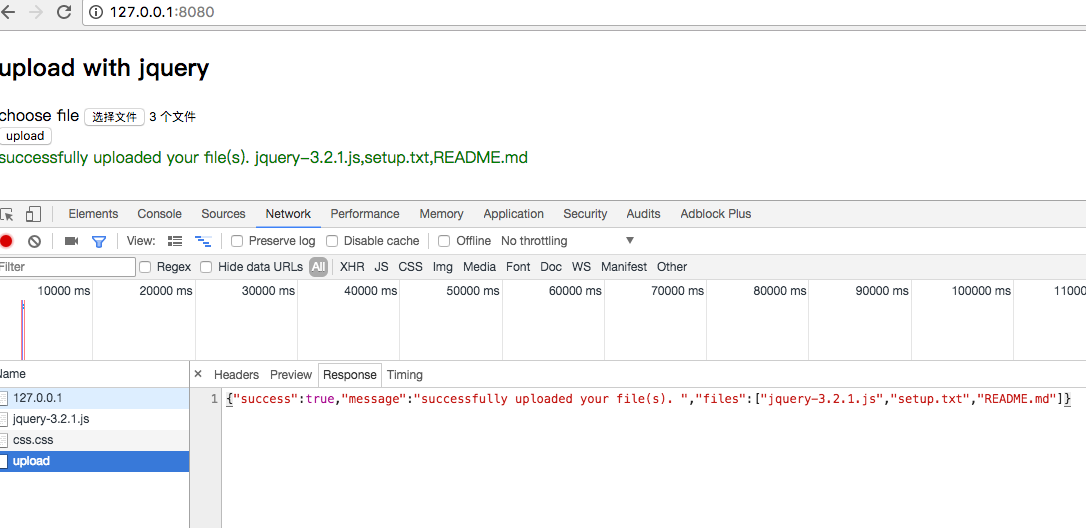Image resolution: width=1086 pixels, height=528 pixels.
Task: Toggle the device toolbar icon
Action: click(x=33, y=214)
